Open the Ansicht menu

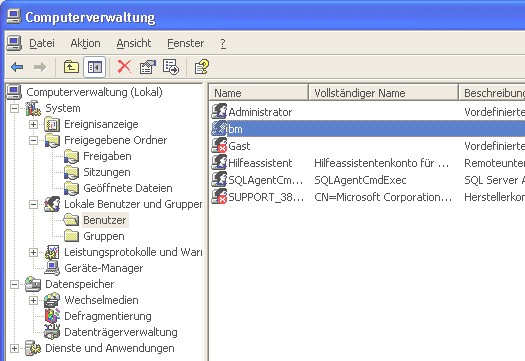tap(134, 43)
